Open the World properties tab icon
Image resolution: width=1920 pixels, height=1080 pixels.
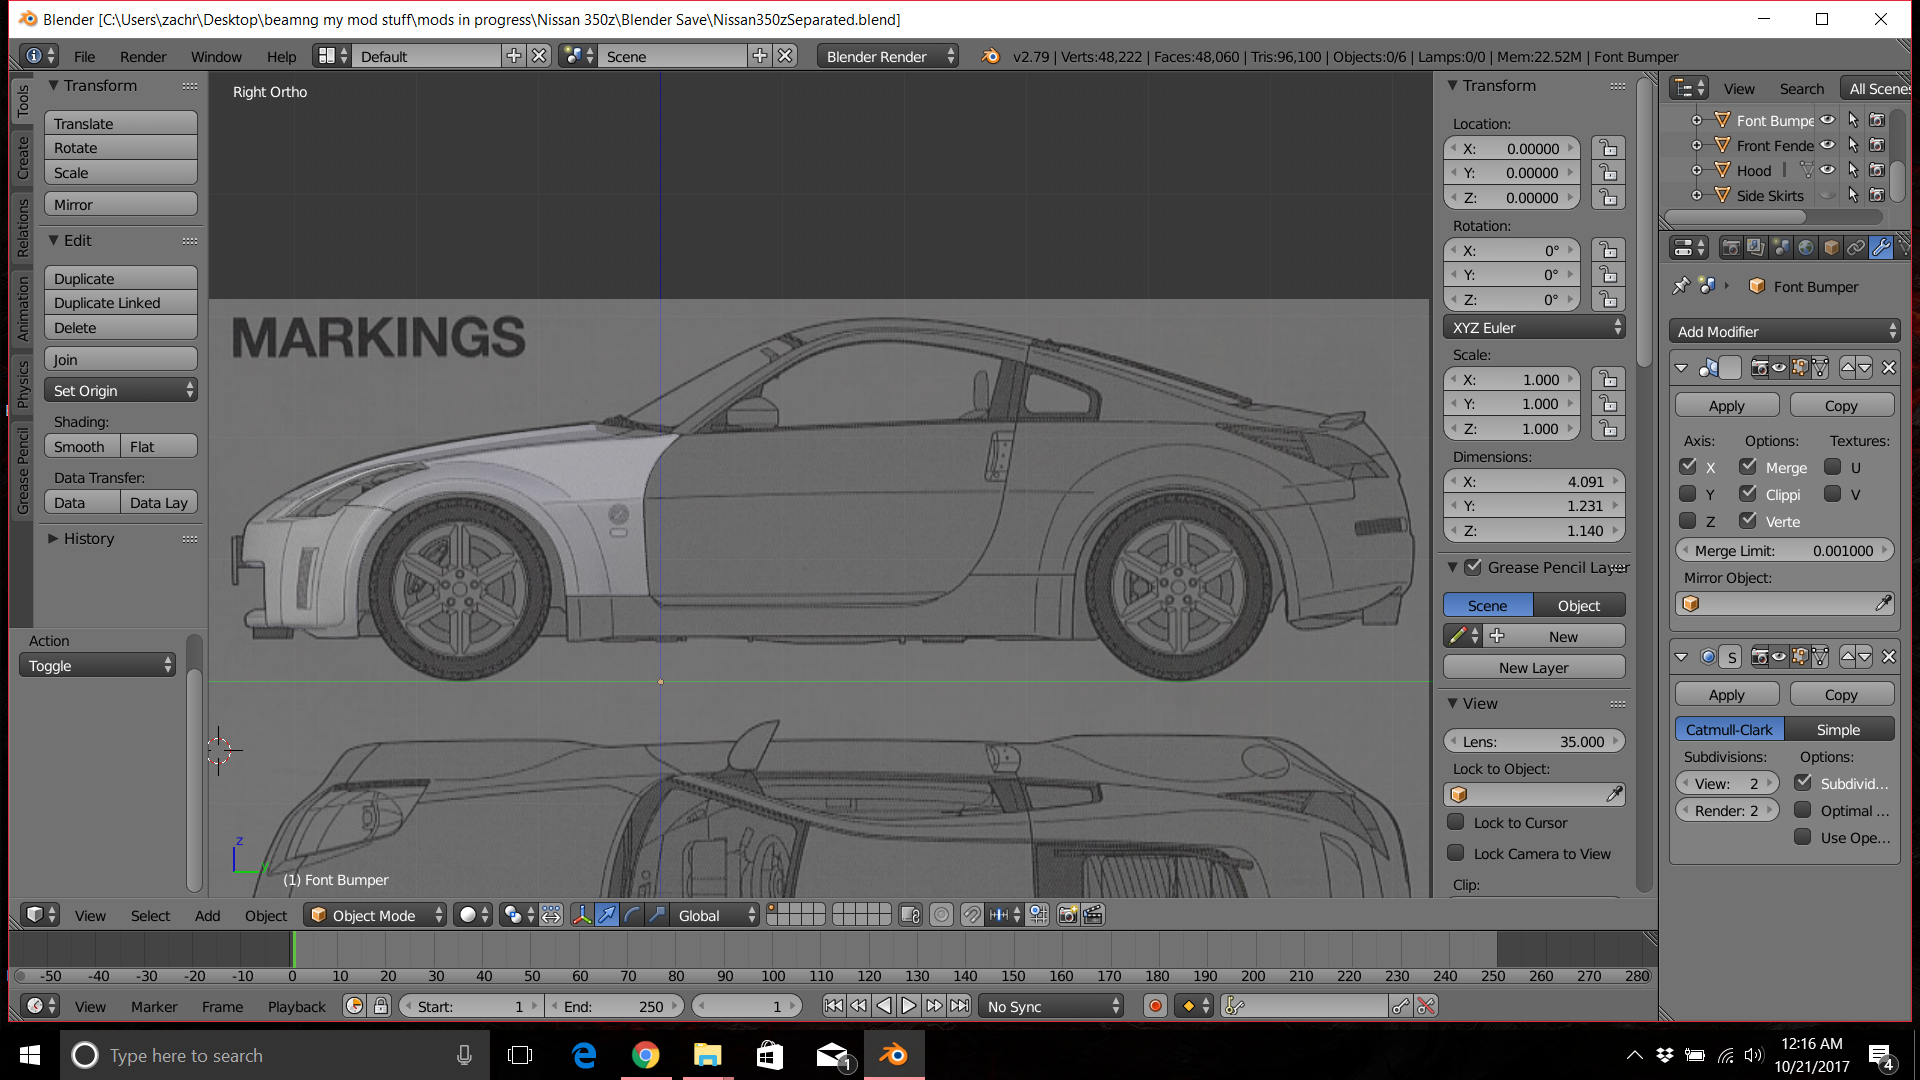coord(1806,247)
